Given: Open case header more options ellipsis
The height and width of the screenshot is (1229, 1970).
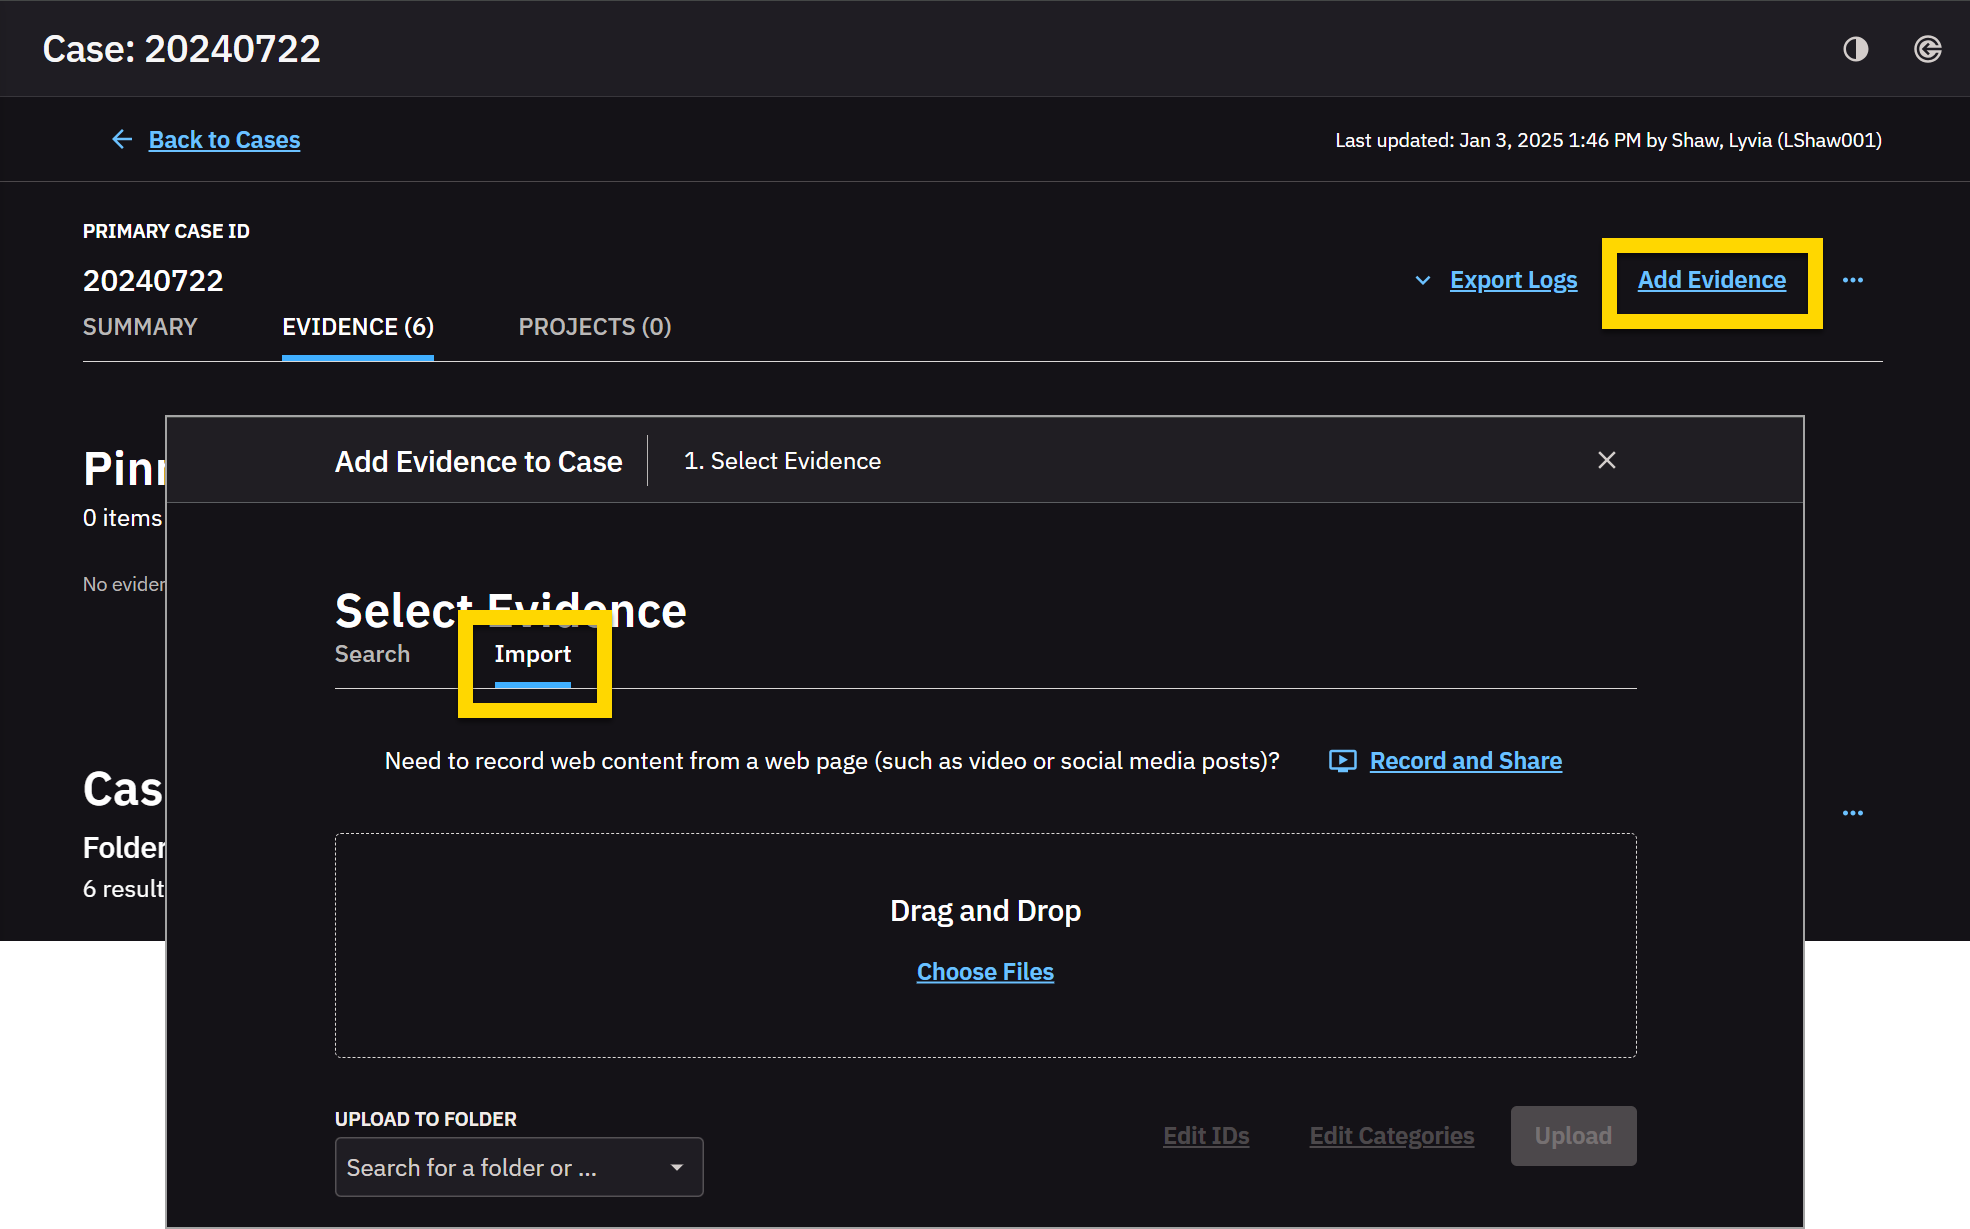Looking at the screenshot, I should coord(1852,280).
